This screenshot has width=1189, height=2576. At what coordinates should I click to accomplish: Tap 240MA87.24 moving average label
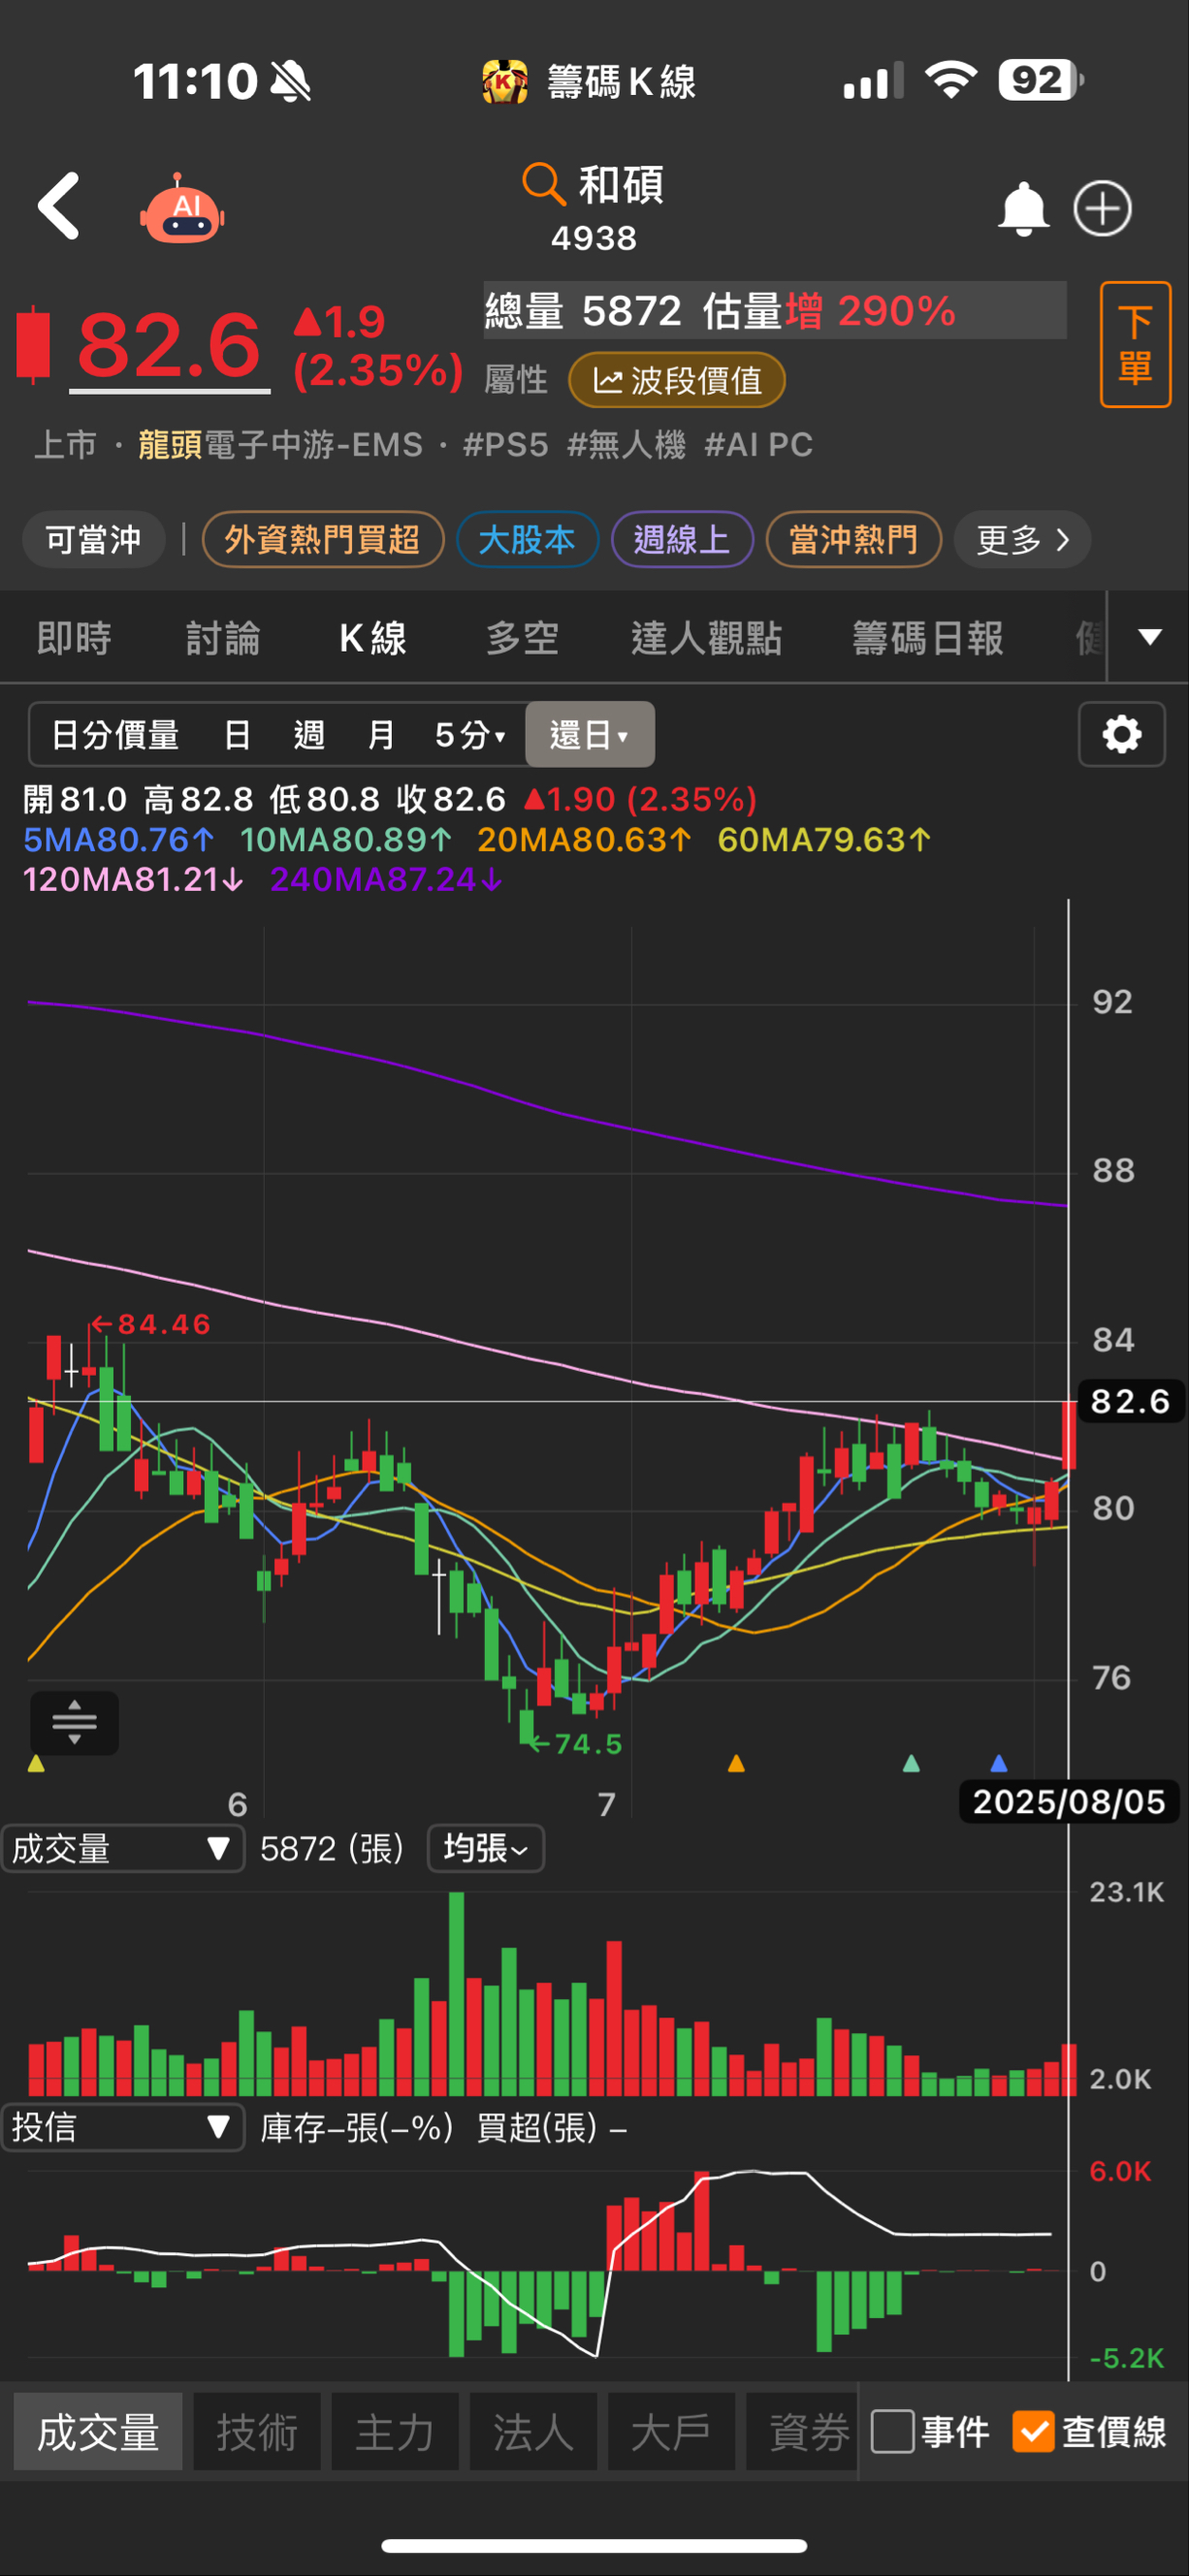(x=387, y=880)
